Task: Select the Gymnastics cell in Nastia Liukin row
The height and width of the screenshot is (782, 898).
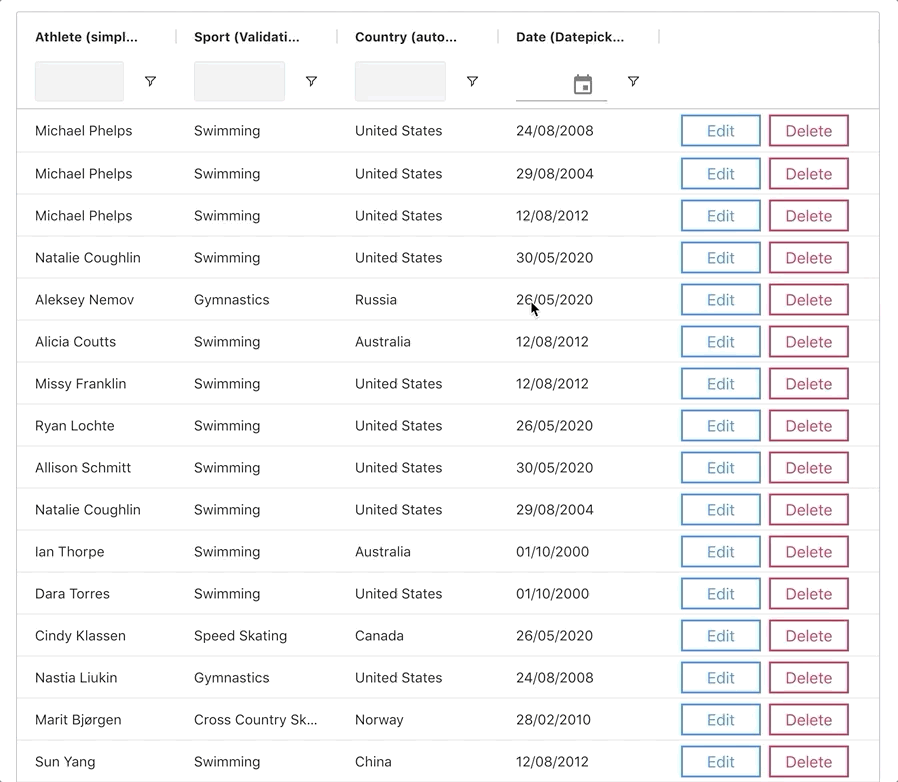Action: [231, 678]
